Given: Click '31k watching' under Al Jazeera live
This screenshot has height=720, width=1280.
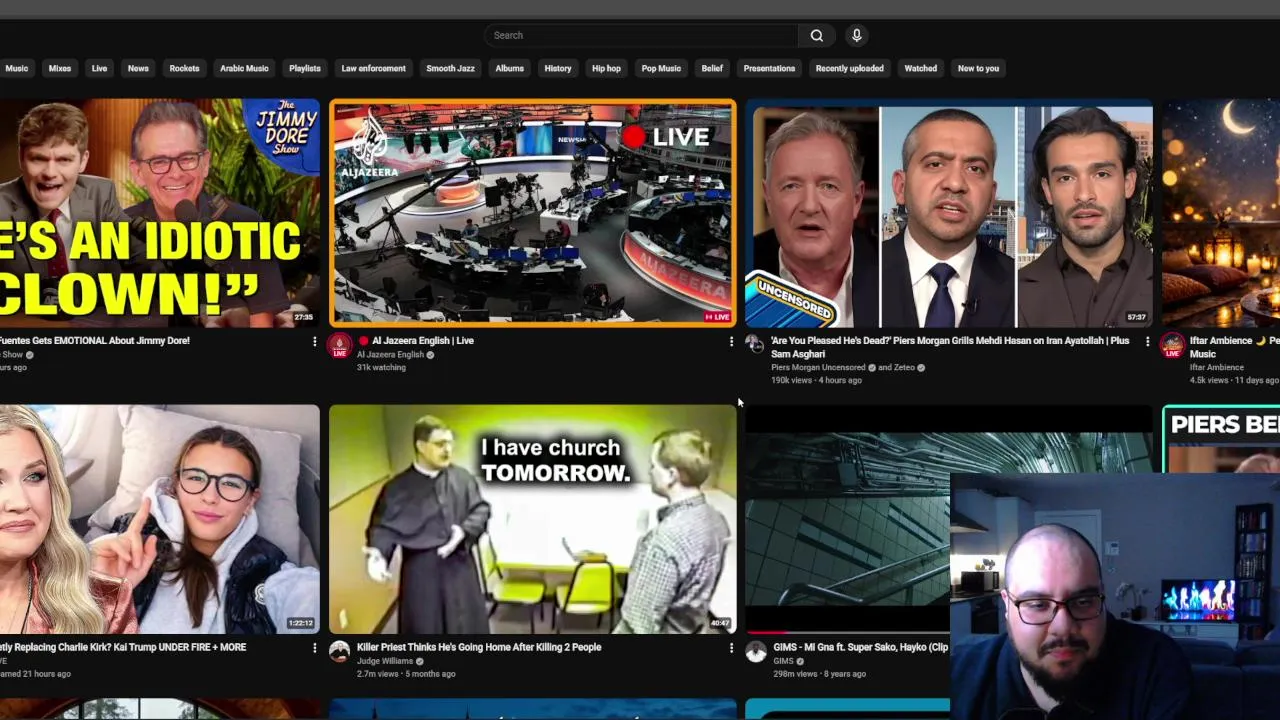Looking at the screenshot, I should [x=381, y=368].
